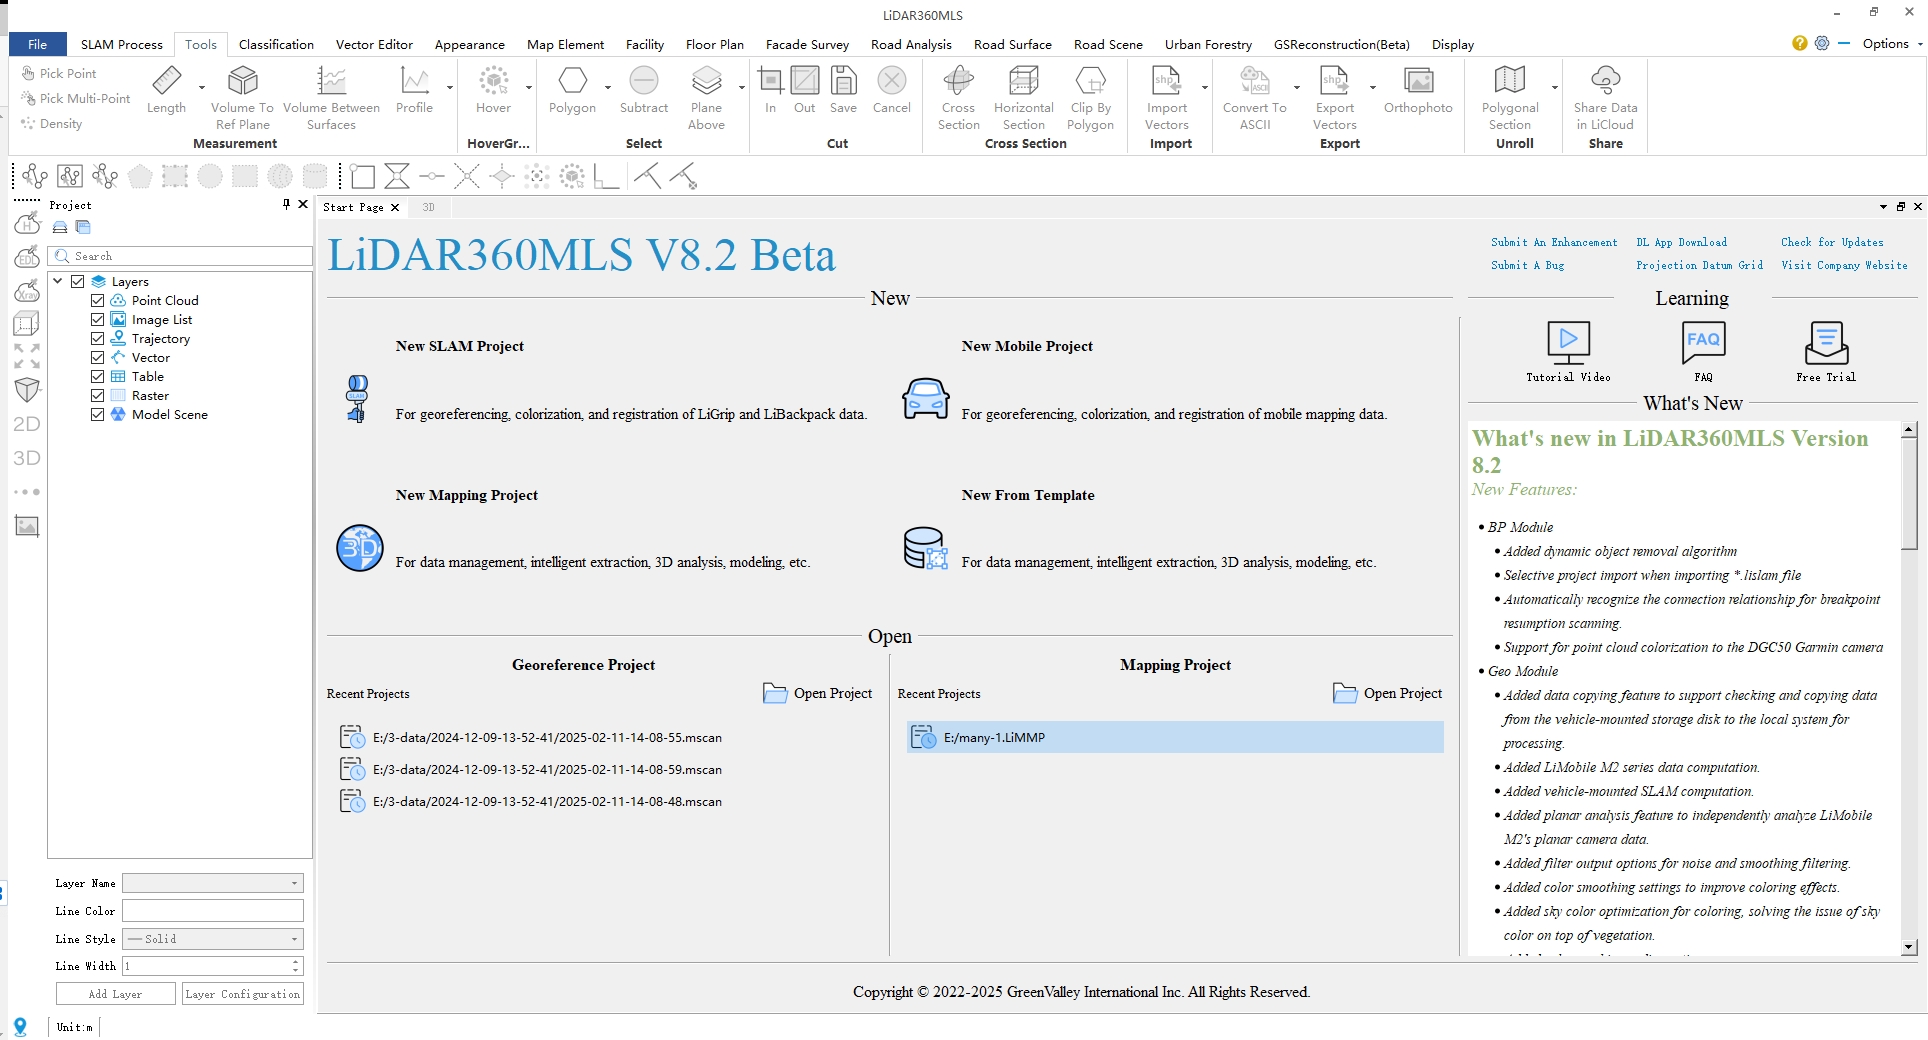Click Open Project under Georeference Project
Image resolution: width=1928 pixels, height=1040 pixels.
(x=817, y=693)
